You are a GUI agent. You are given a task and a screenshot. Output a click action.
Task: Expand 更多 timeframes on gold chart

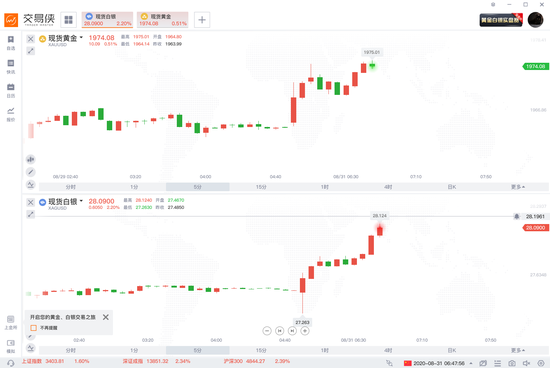tap(518, 187)
